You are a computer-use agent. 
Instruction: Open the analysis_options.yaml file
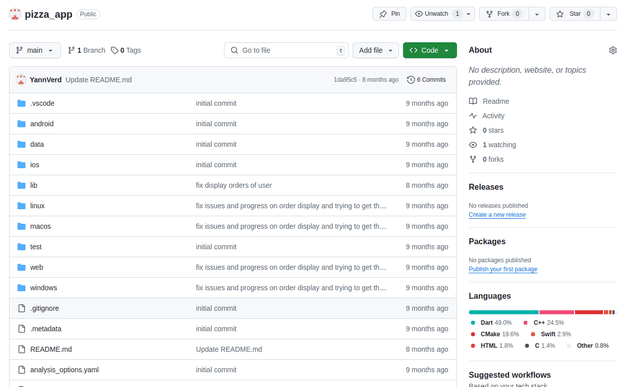64,370
